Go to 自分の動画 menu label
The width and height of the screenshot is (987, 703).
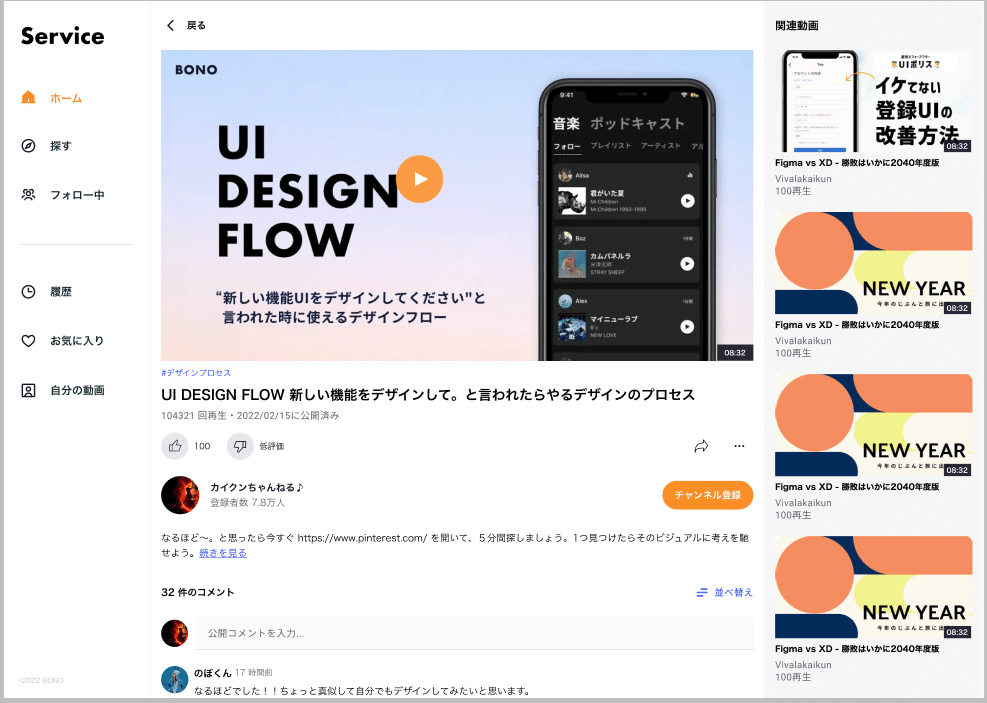pyautogui.click(x=77, y=390)
